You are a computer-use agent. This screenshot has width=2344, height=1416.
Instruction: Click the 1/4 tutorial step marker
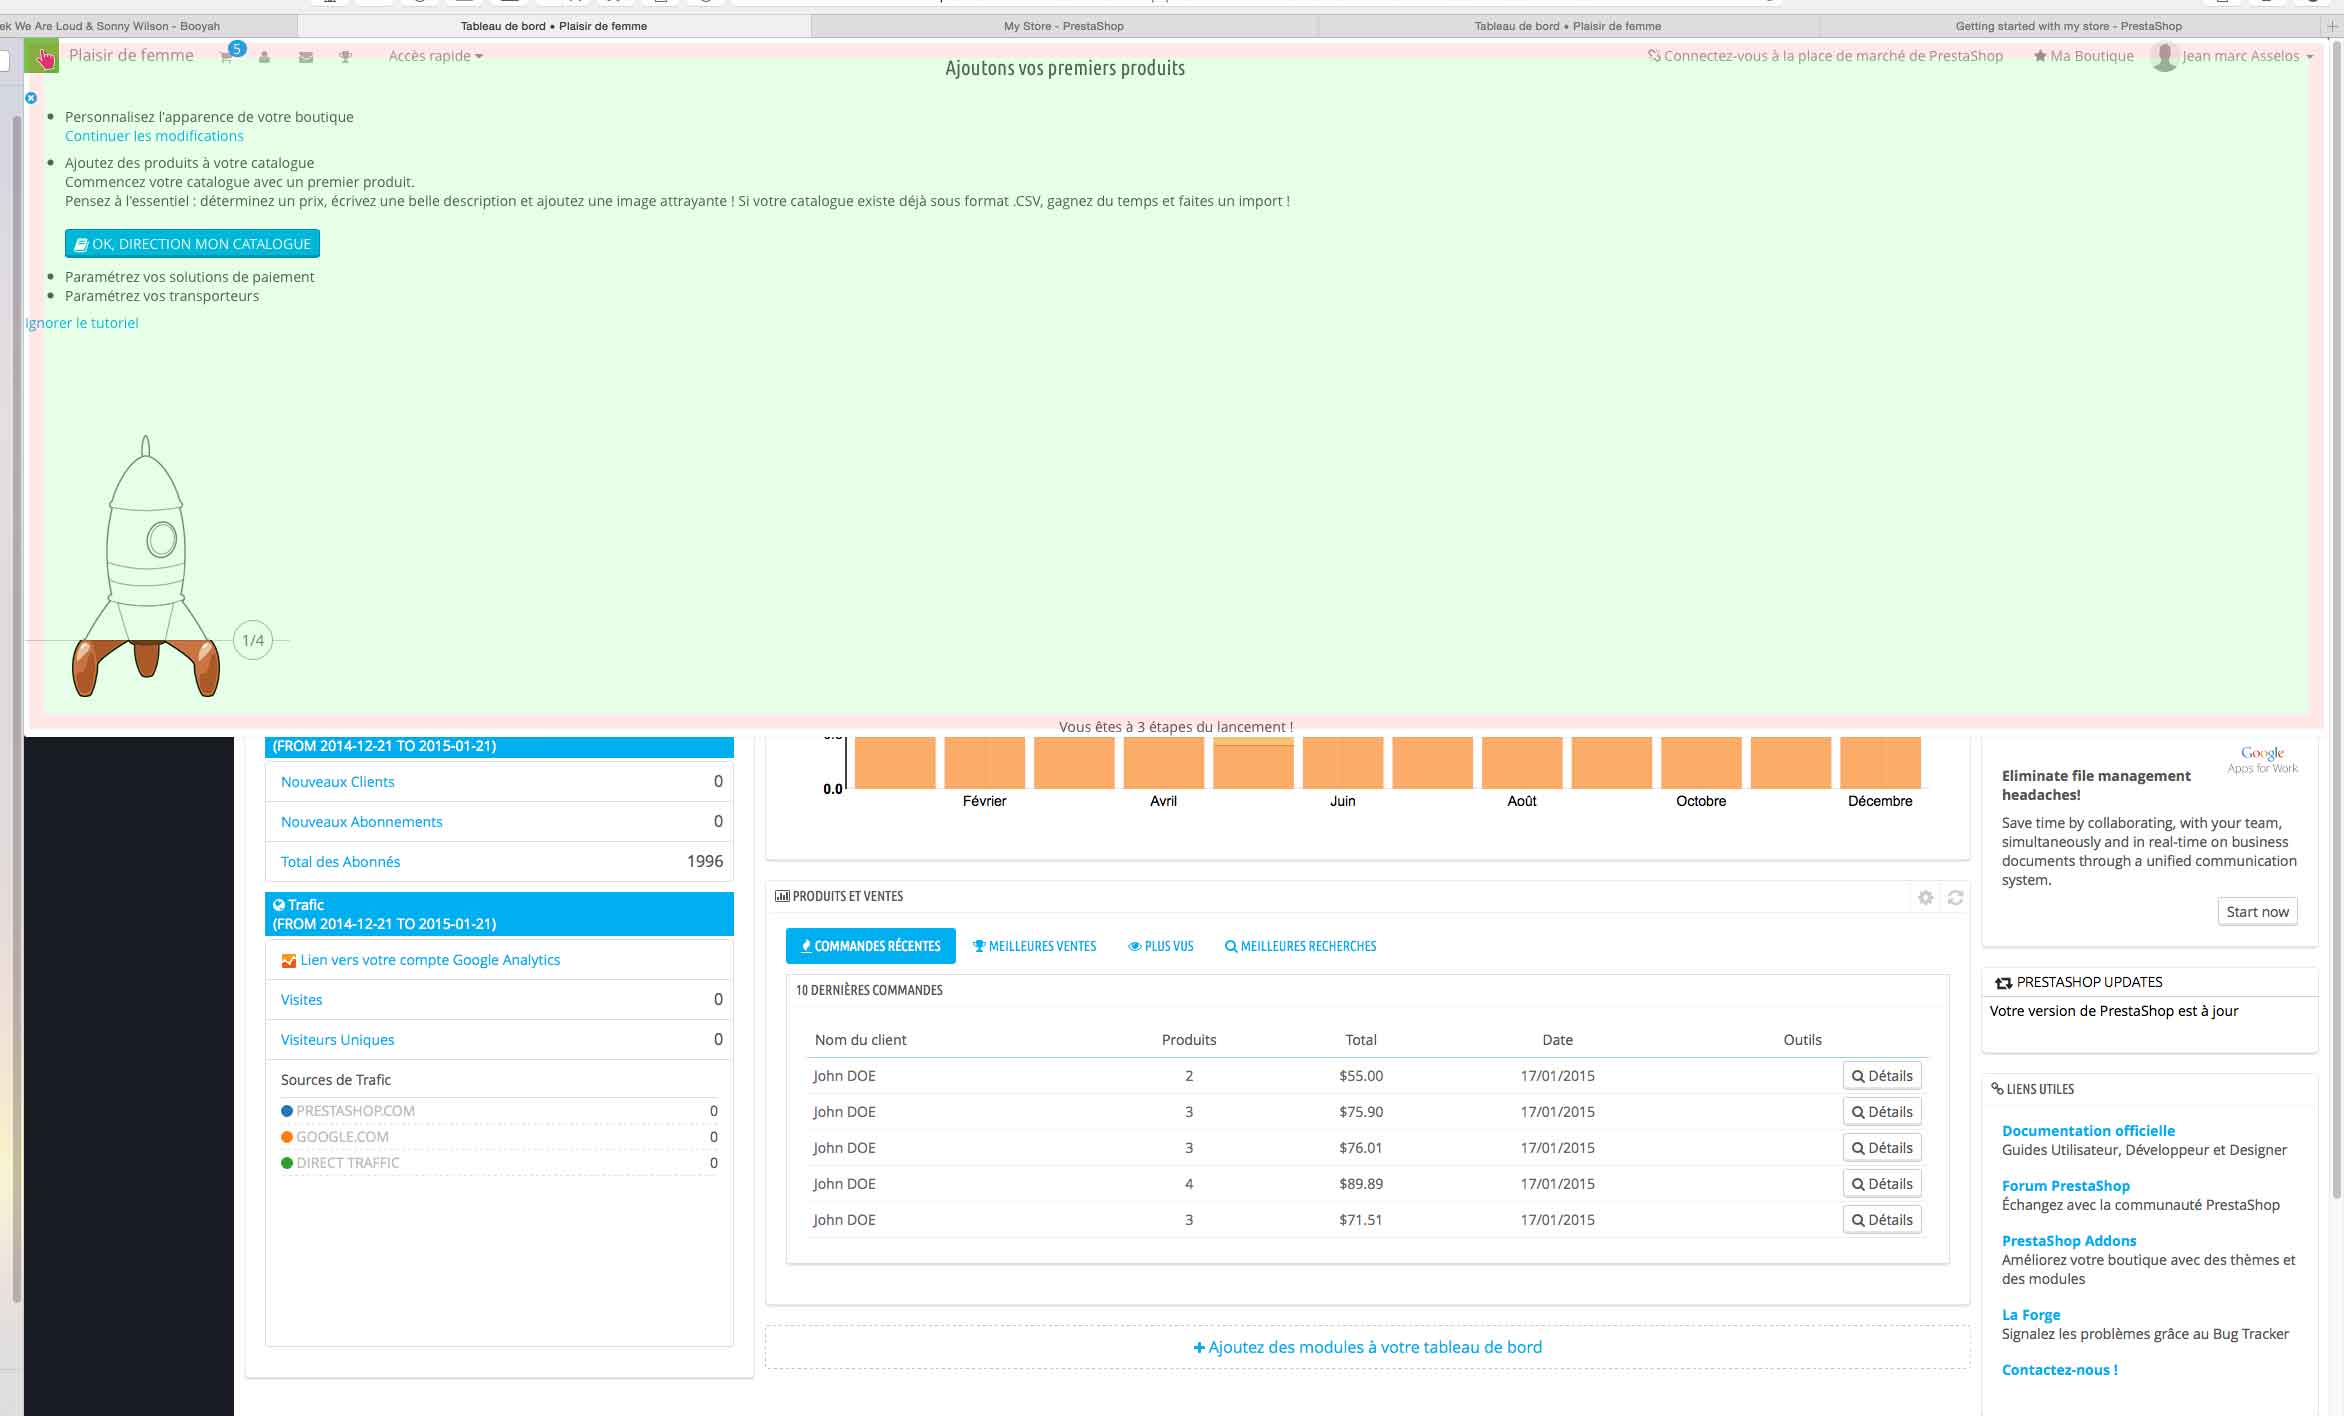[253, 640]
